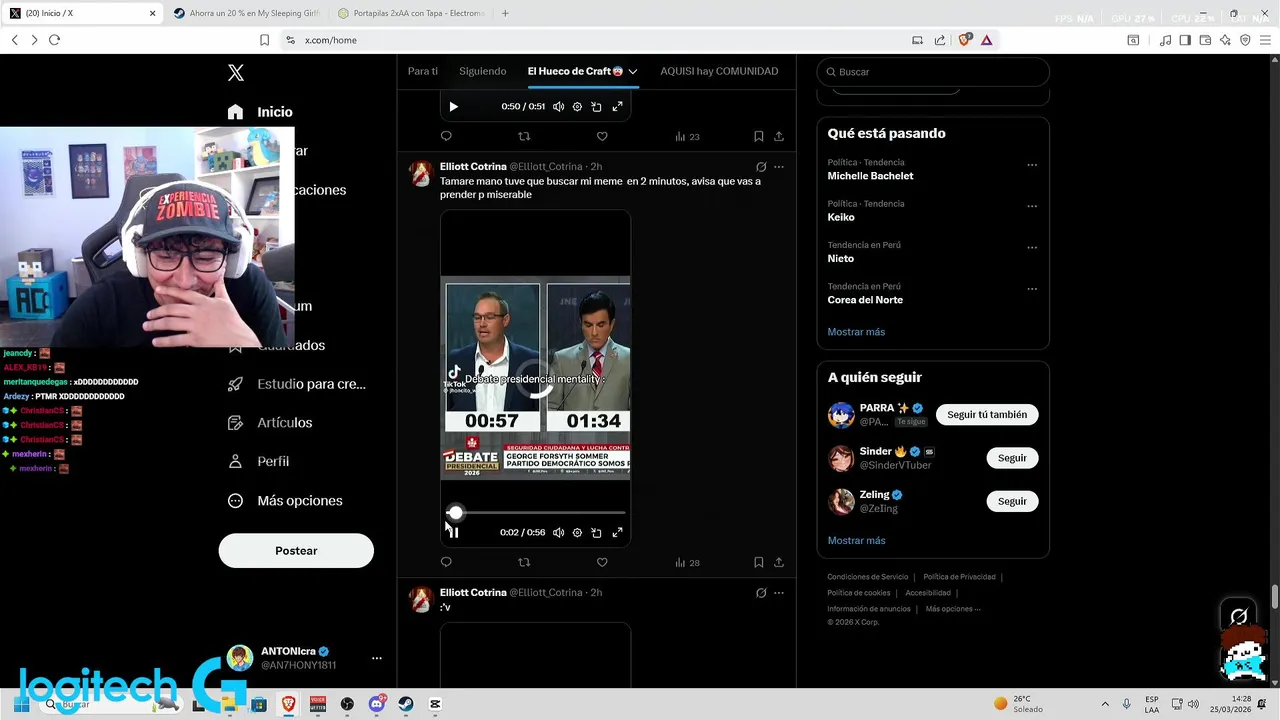The height and width of the screenshot is (720, 1280).
Task: Repost the post with 23 views
Action: [x=524, y=137]
